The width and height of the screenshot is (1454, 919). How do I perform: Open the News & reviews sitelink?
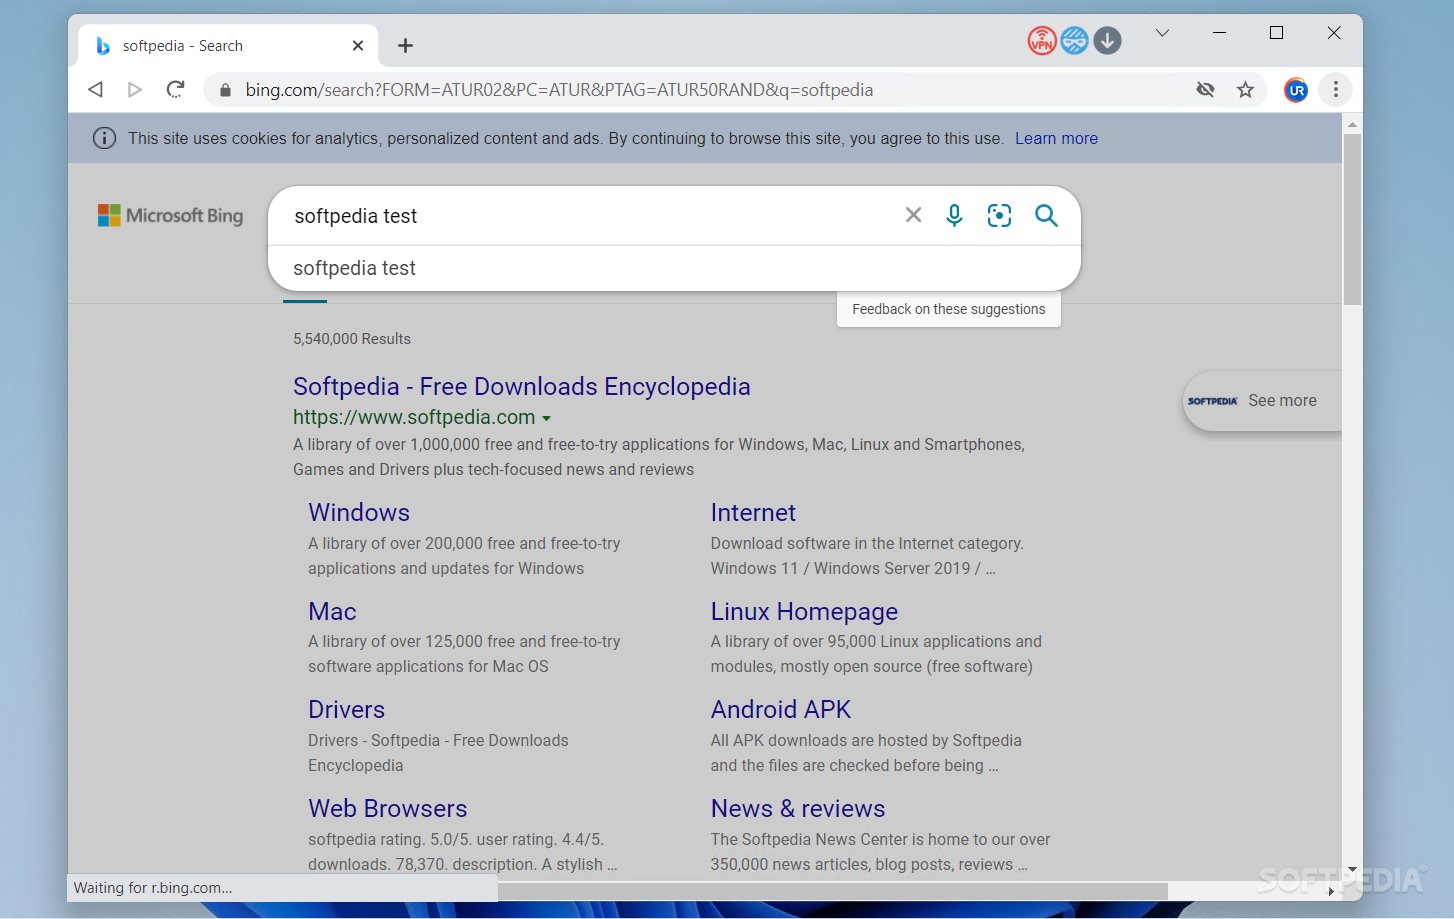[798, 808]
